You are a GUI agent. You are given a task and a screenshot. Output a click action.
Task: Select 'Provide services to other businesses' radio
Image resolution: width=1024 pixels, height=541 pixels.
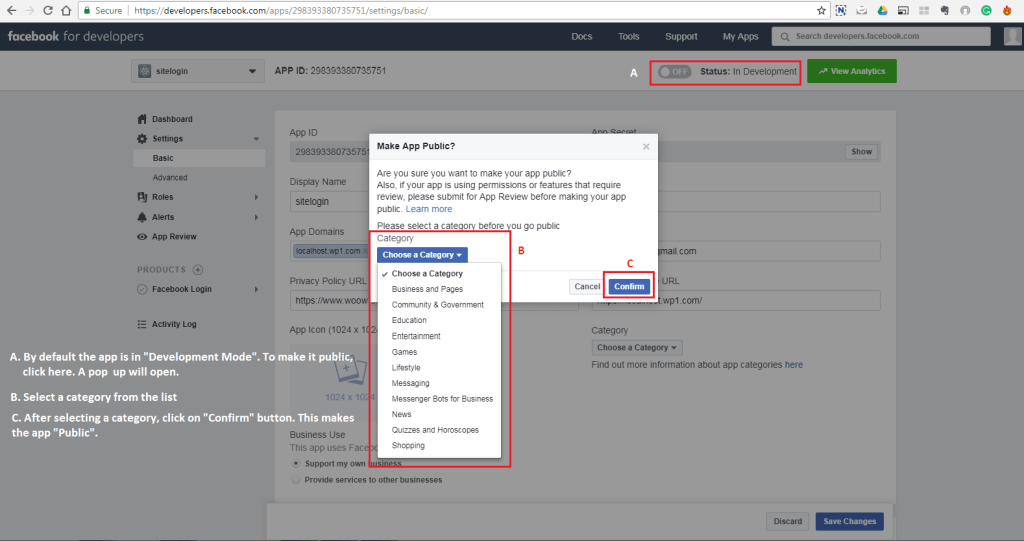(x=296, y=480)
